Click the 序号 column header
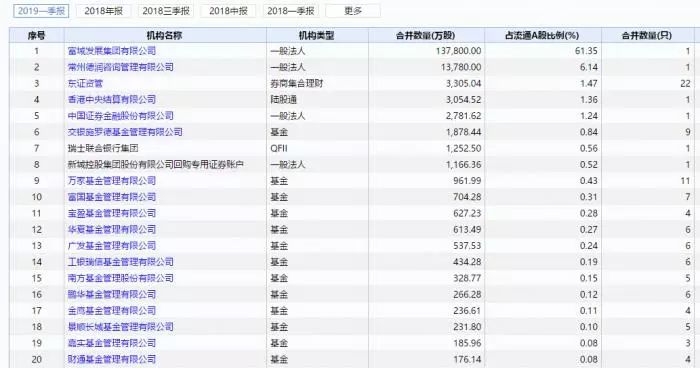 (x=37, y=35)
